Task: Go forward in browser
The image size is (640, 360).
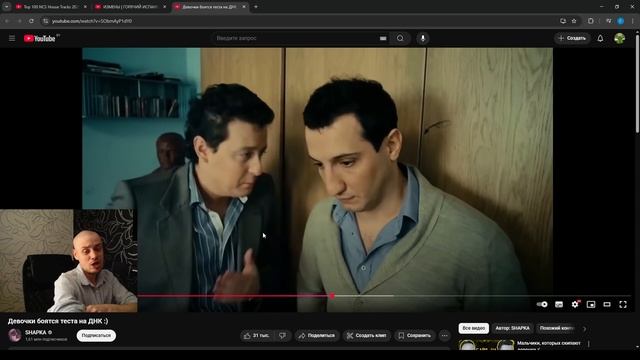Action: (19, 21)
